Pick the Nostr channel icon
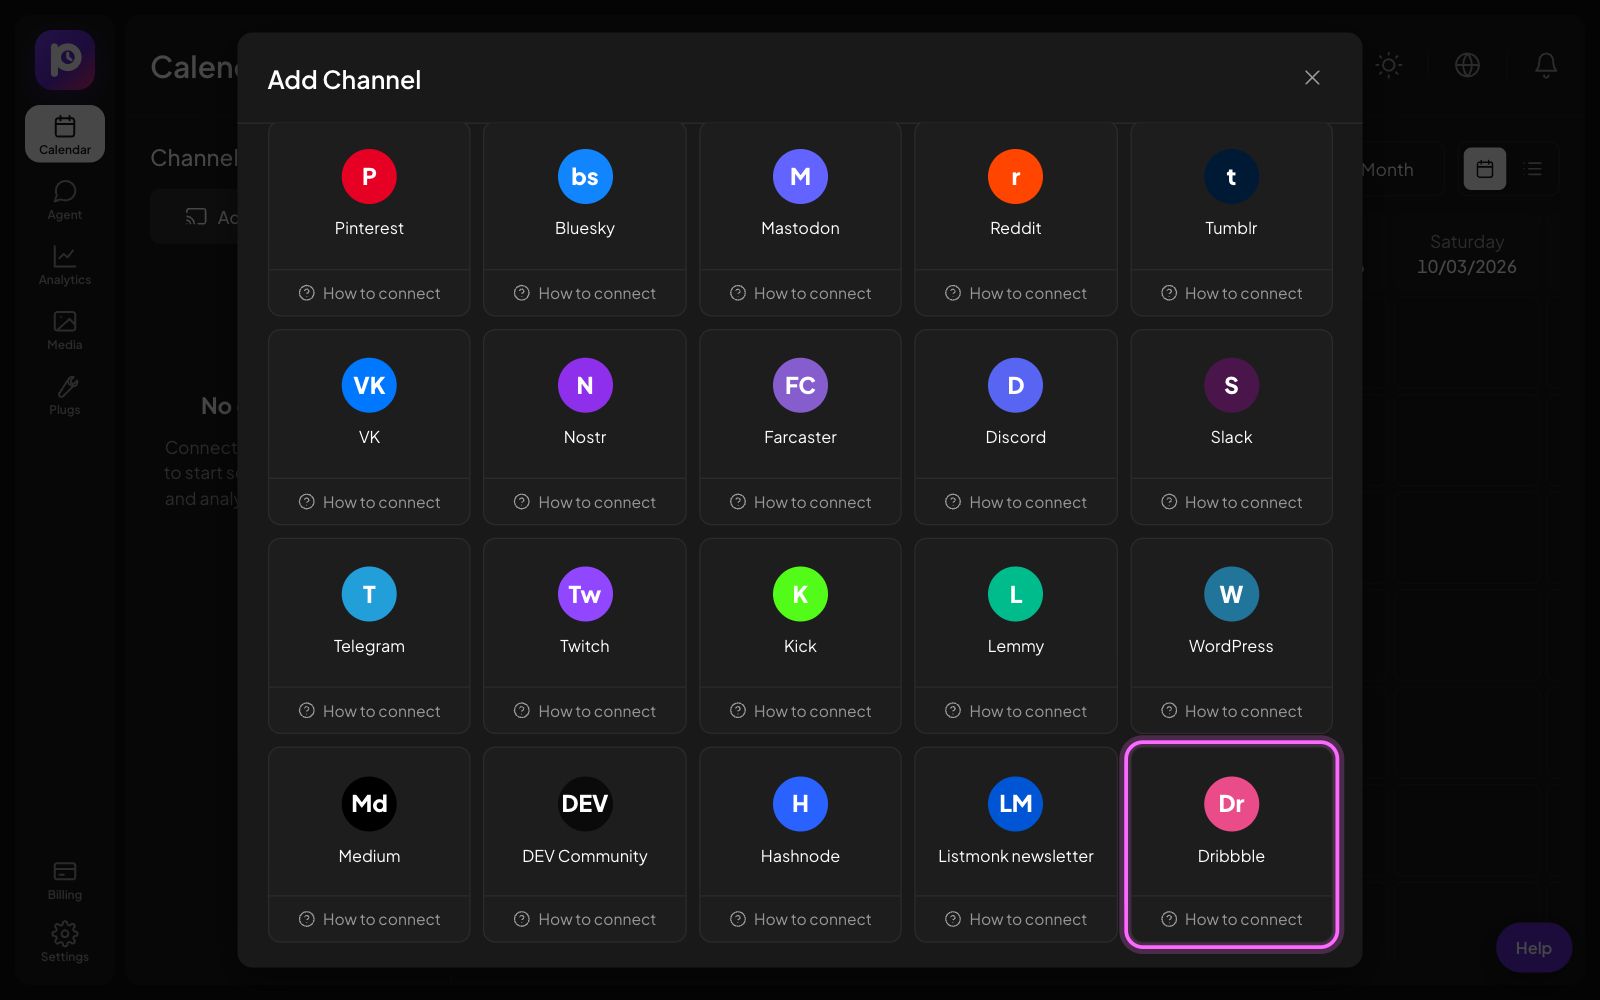This screenshot has height=1000, width=1600. [x=585, y=385]
